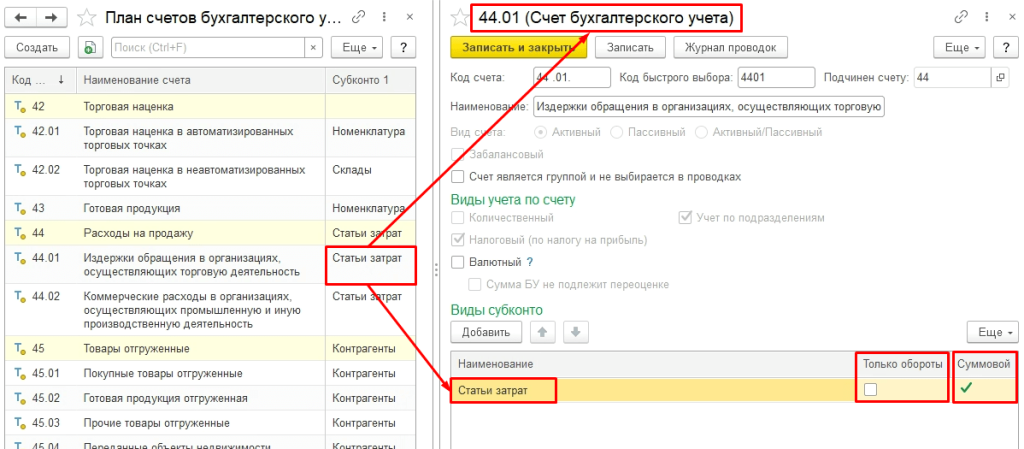The width and height of the screenshot is (1024, 449).
Task: Toggle the Забалансовый checkbox
Action: (x=458, y=155)
